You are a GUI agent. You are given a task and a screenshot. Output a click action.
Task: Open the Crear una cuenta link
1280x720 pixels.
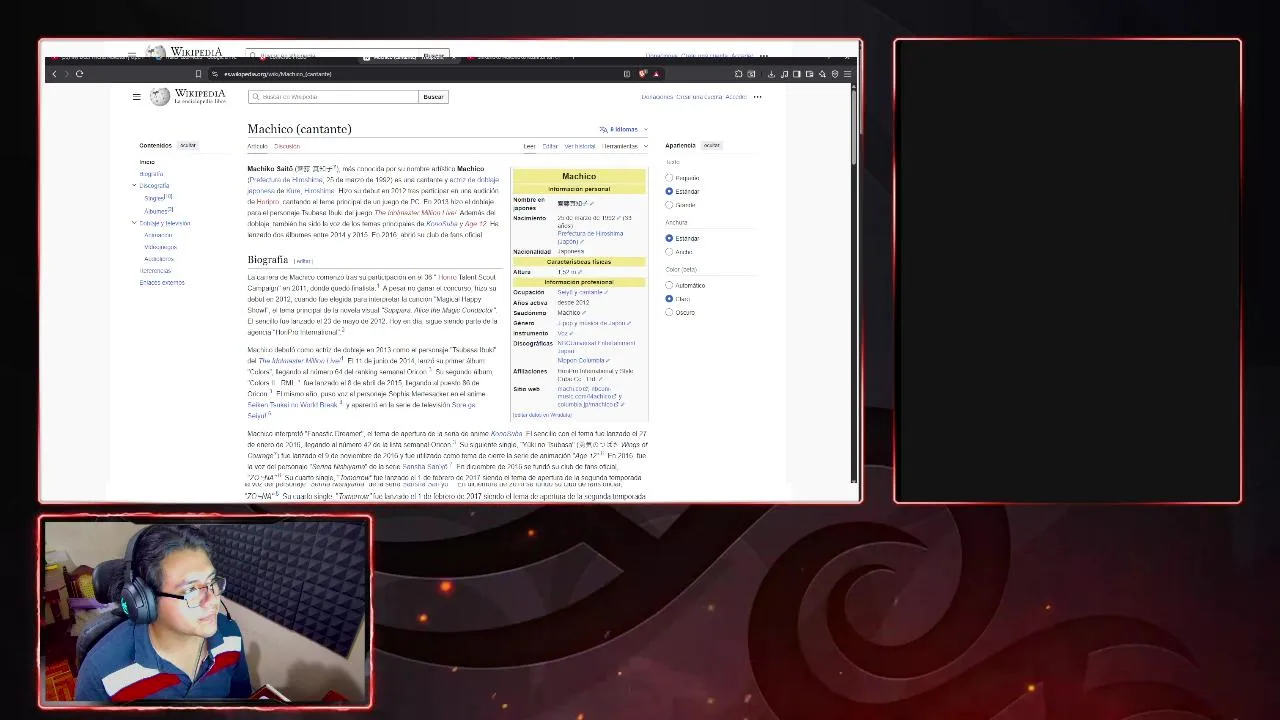click(699, 97)
